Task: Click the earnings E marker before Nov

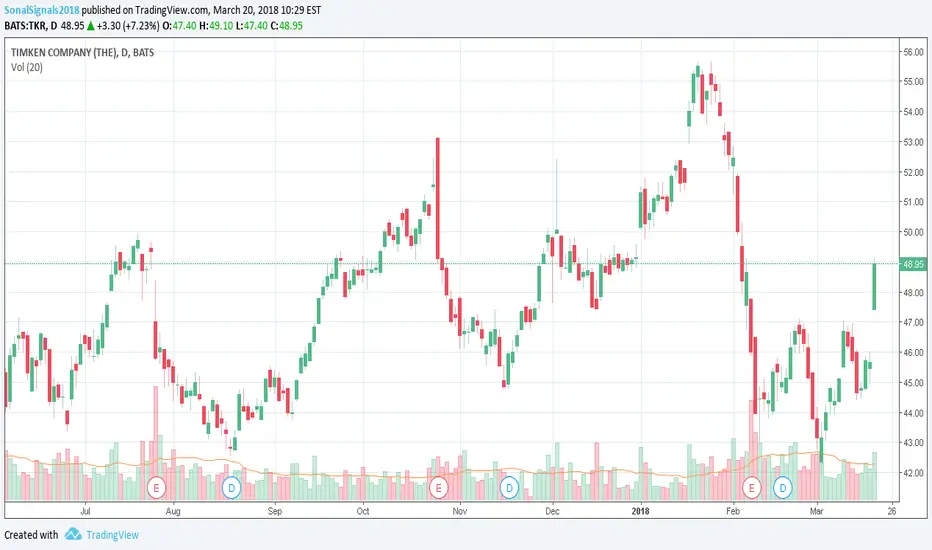Action: coord(439,488)
